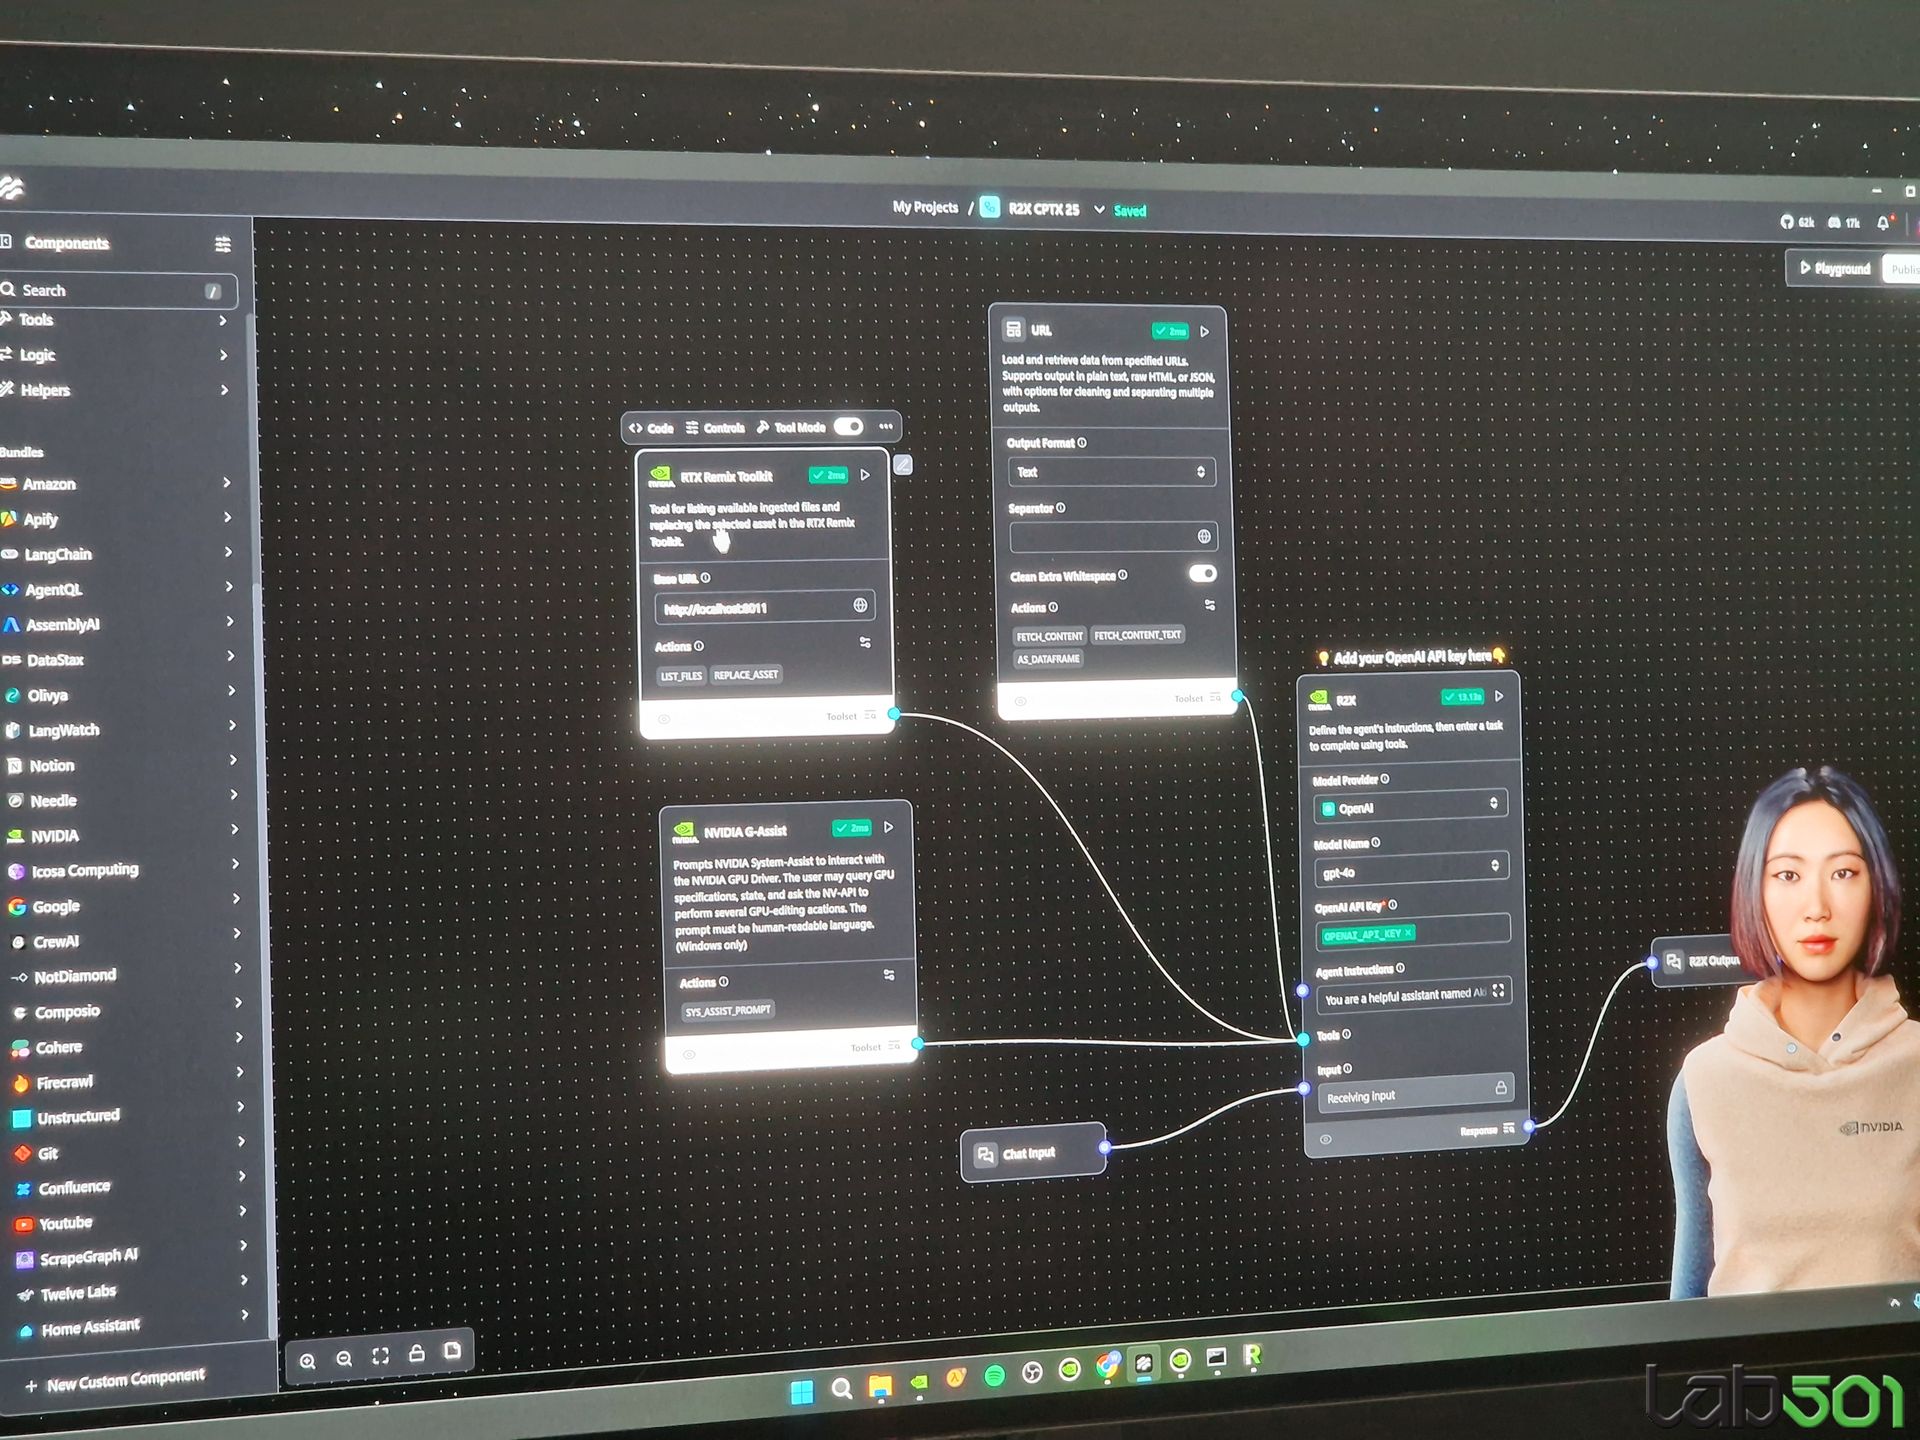1920x1440 pixels.
Task: Open notifications bell icon
Action: pyautogui.click(x=1883, y=222)
